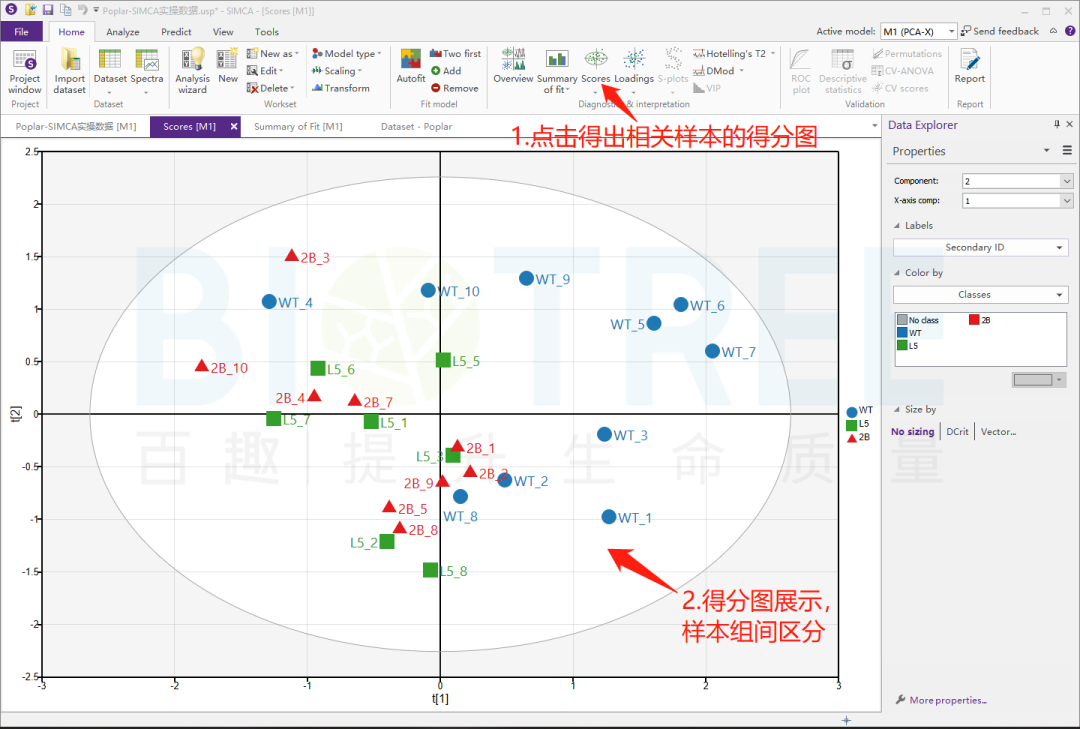1080x729 pixels.
Task: Open the Color by Classes dropdown
Action: point(980,295)
